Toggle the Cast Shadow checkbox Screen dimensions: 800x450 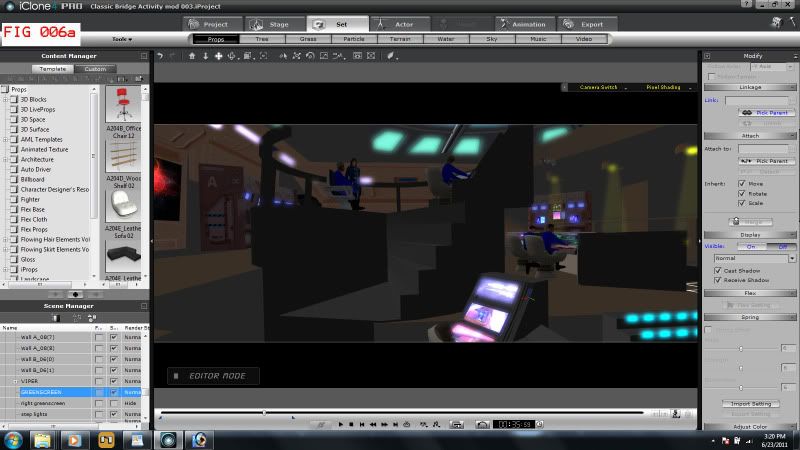(x=718, y=270)
